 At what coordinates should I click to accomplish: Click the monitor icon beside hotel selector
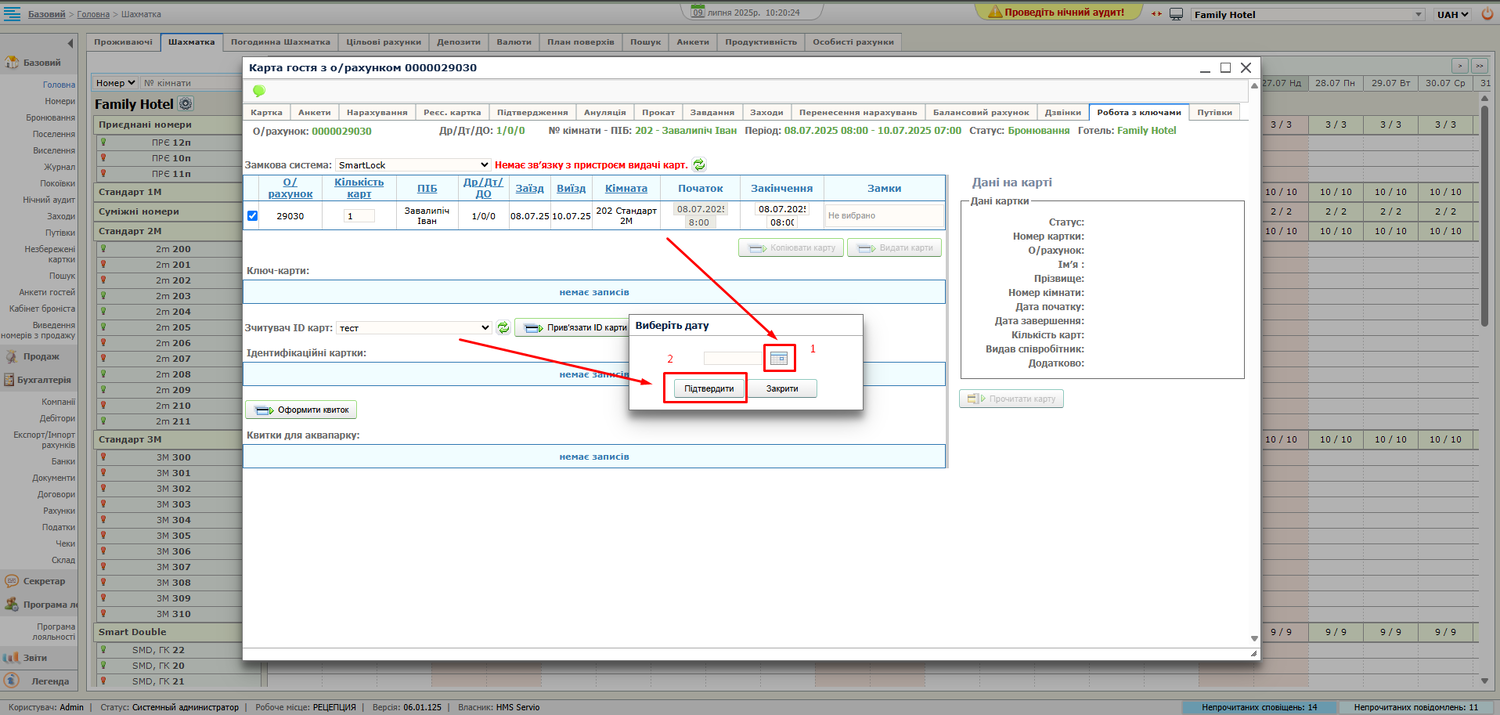coord(1176,15)
